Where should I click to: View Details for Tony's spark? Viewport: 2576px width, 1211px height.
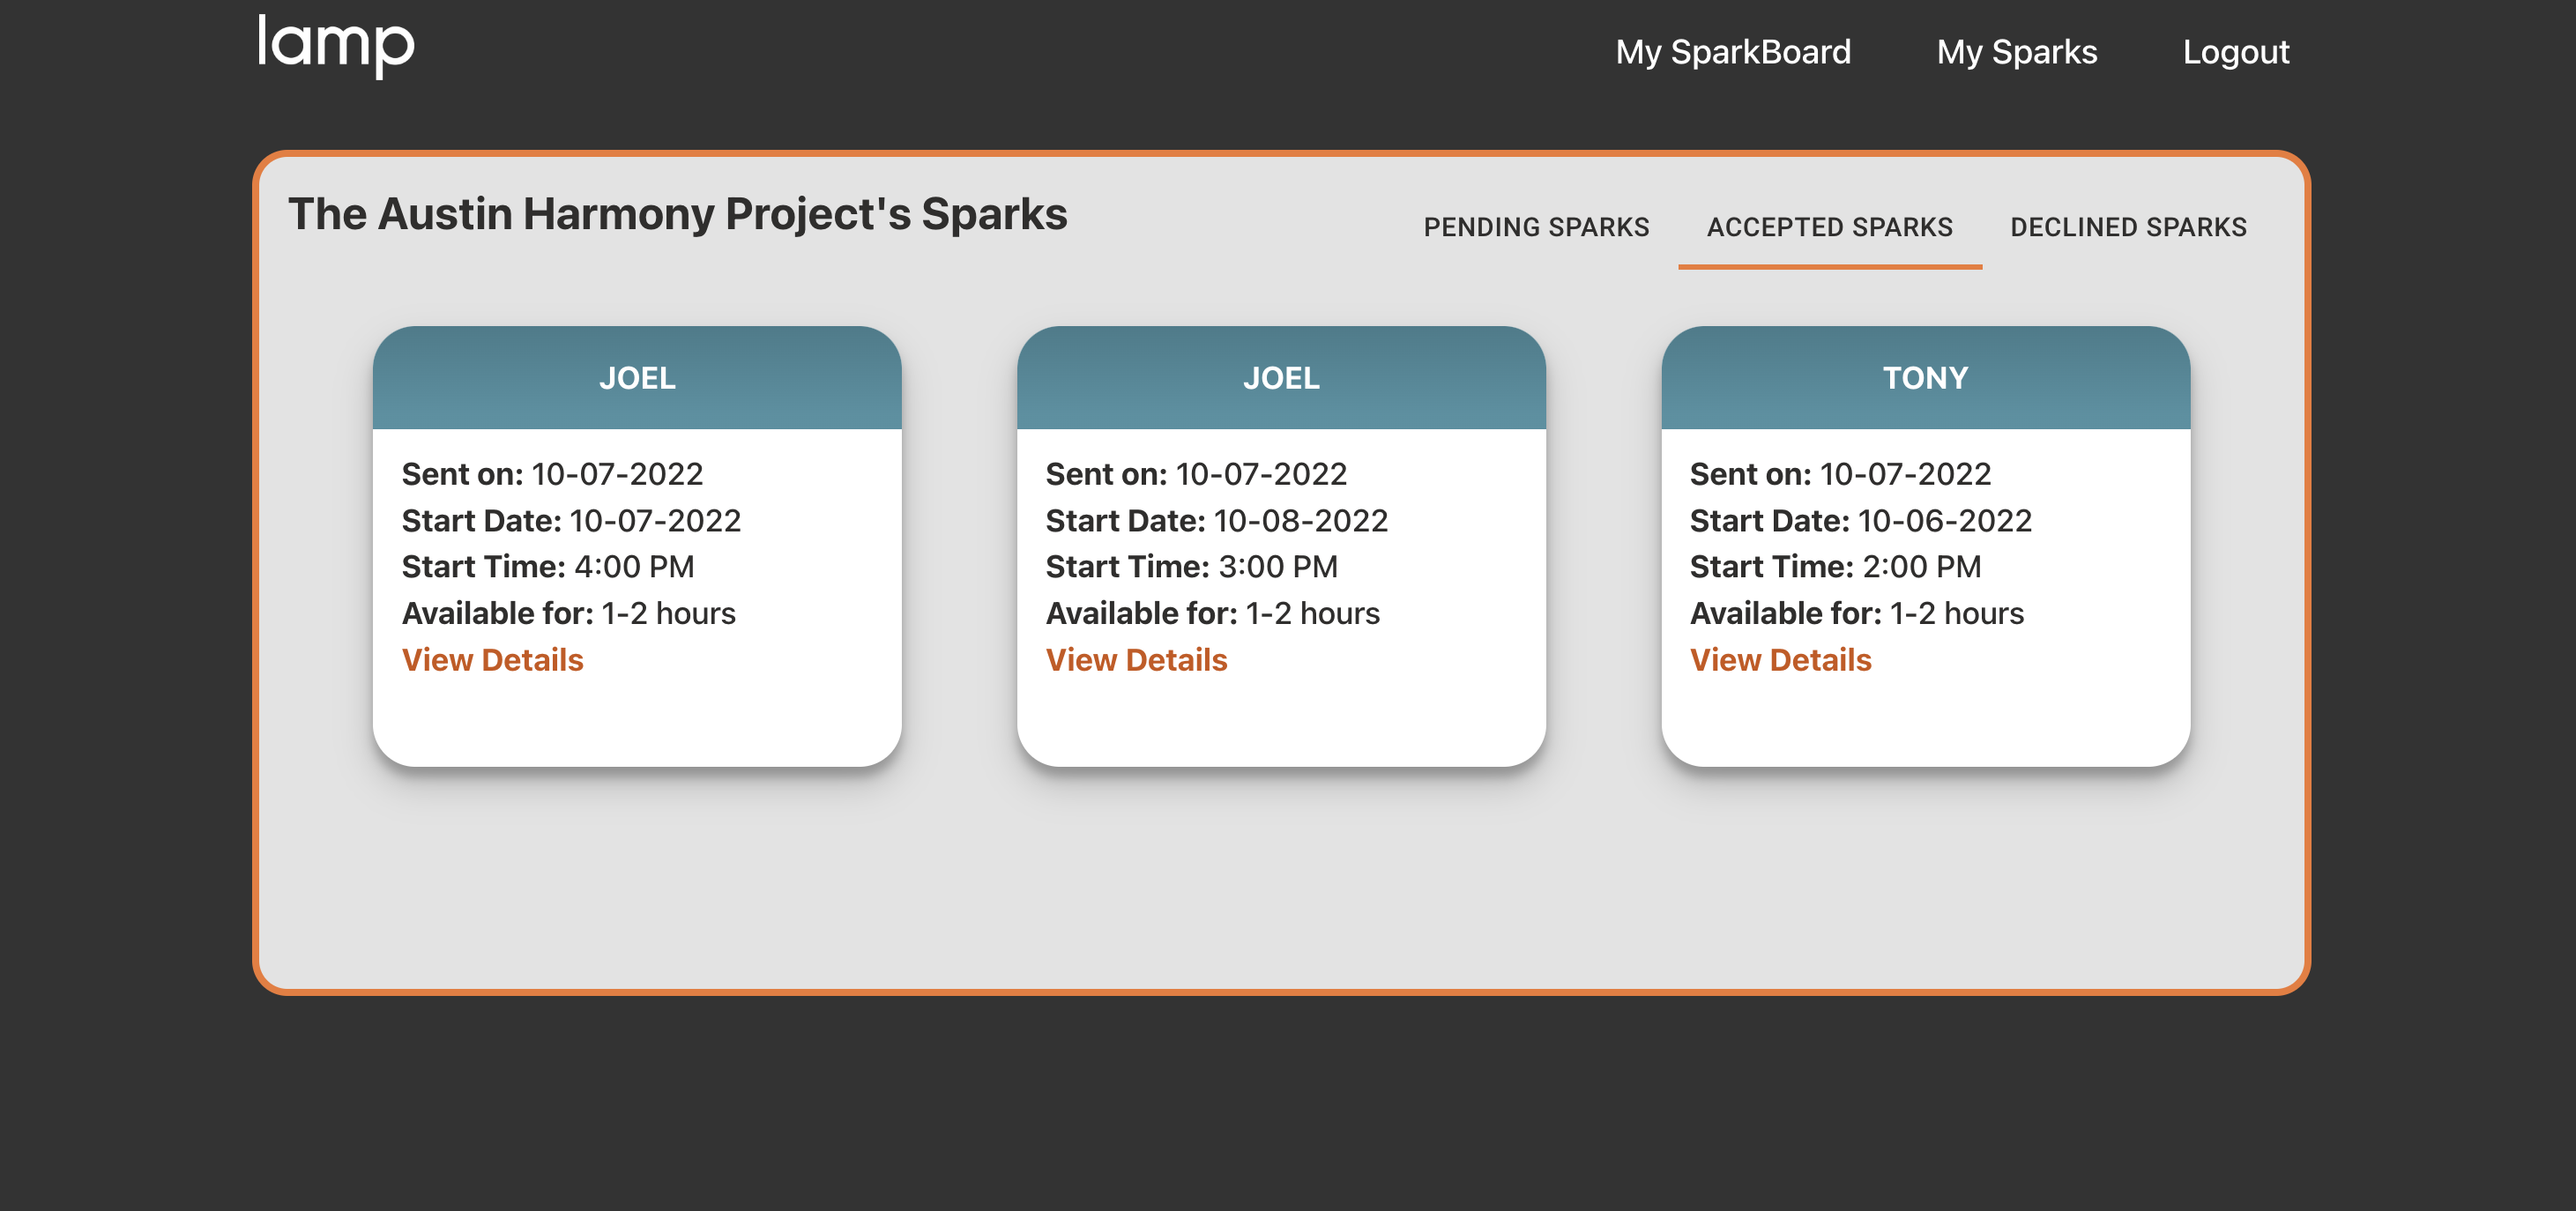pos(1781,659)
